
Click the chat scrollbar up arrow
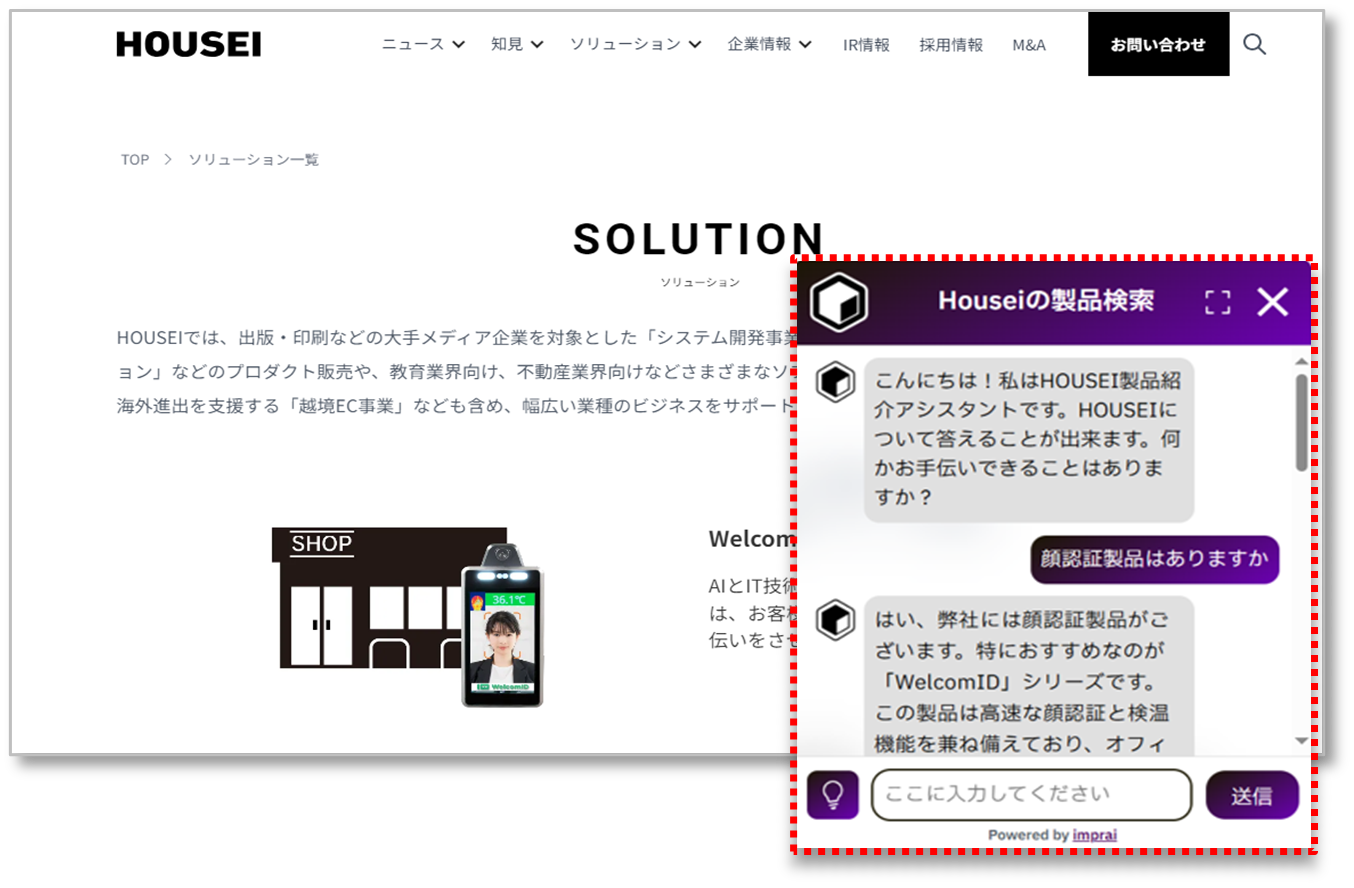(1301, 362)
